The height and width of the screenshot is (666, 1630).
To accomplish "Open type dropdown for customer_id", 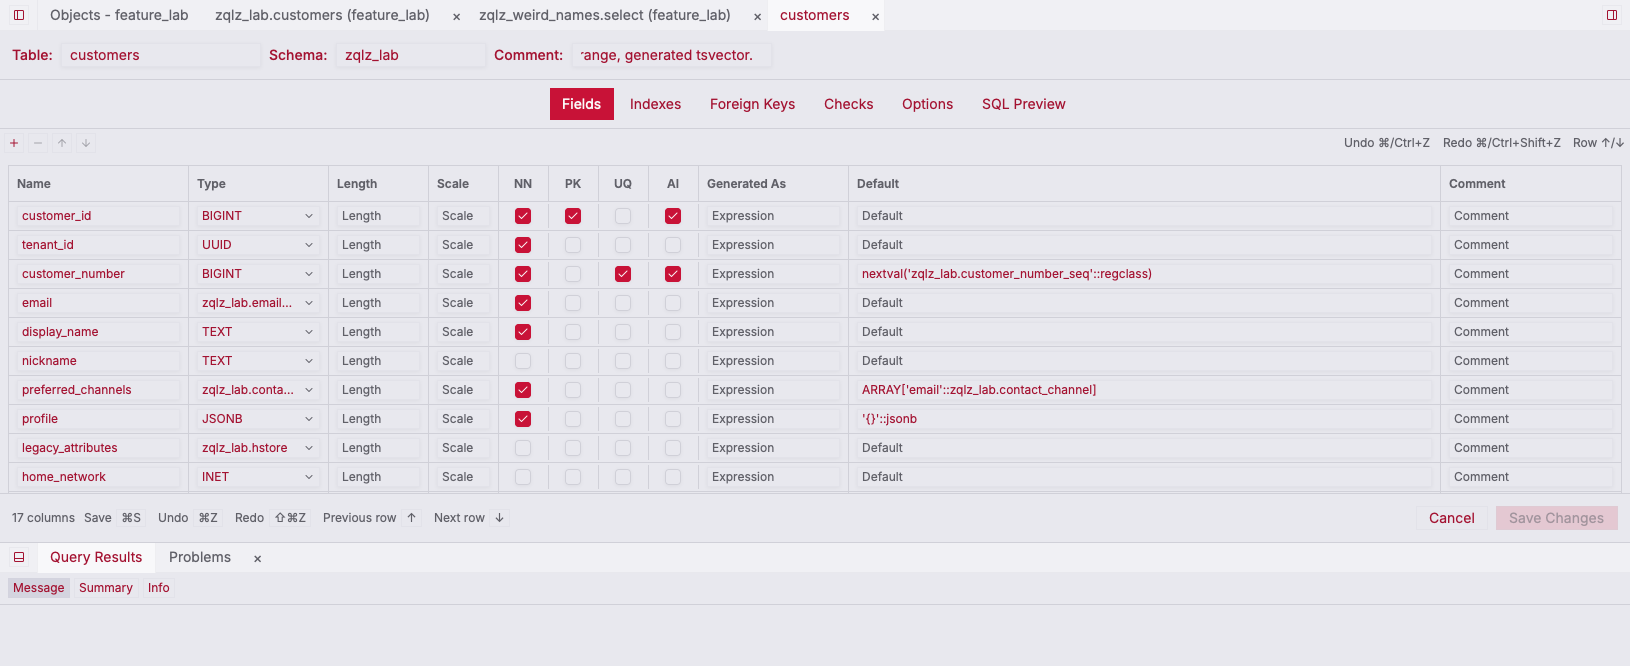I will (x=258, y=216).
